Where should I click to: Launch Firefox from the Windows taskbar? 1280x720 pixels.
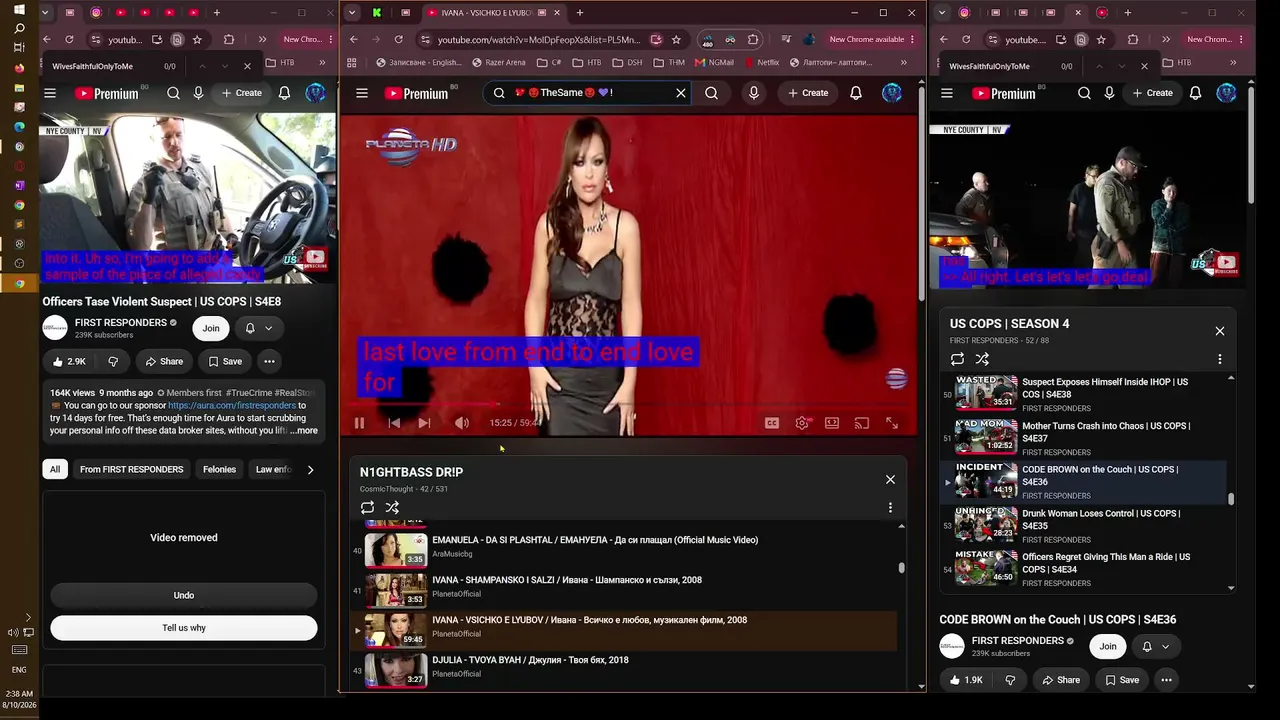(x=19, y=68)
